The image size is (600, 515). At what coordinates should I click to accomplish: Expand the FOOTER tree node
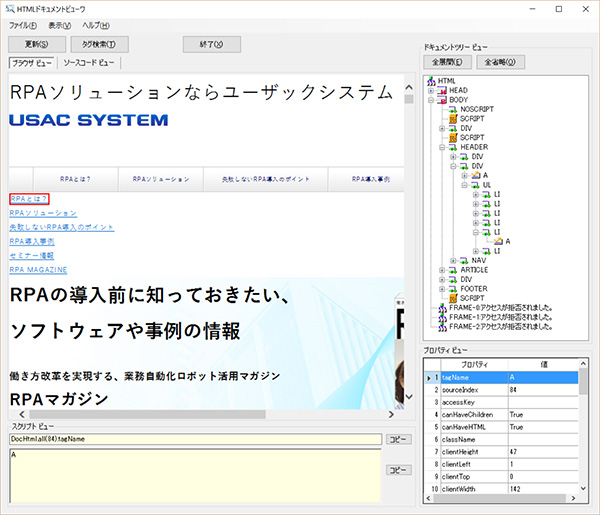coord(442,289)
